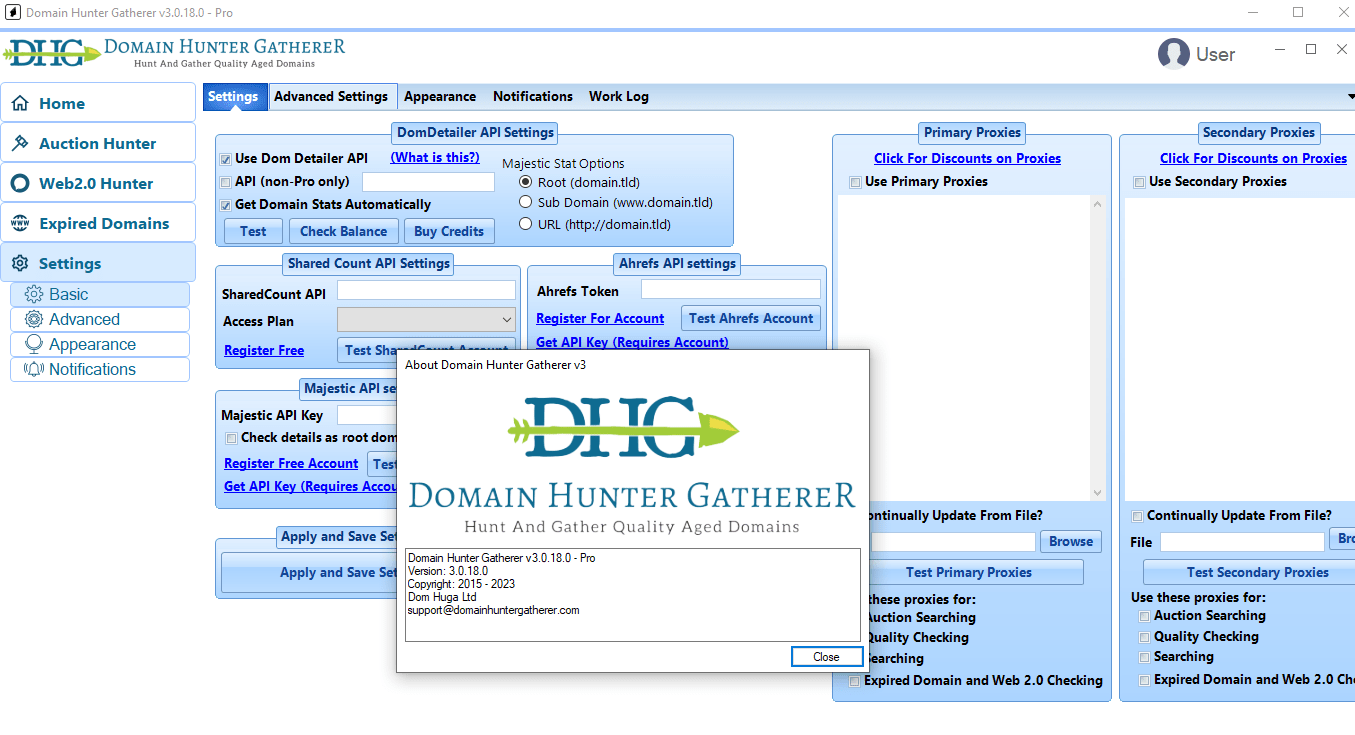Screen dimensions: 1355x735
Task: Open the Auction Hunter section
Action: (98, 143)
